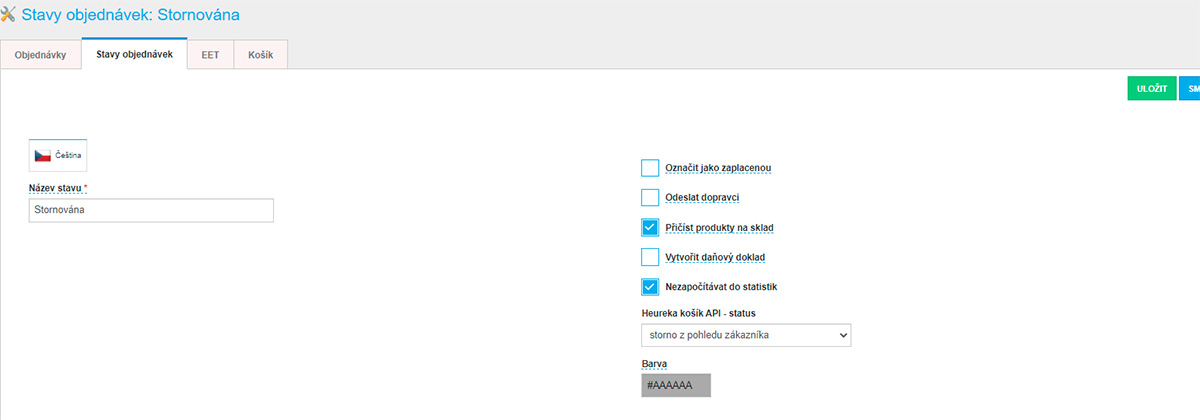The width and height of the screenshot is (1200, 420).
Task: Click the Stavy objednávek: Stornována page heading
Action: (x=130, y=15)
